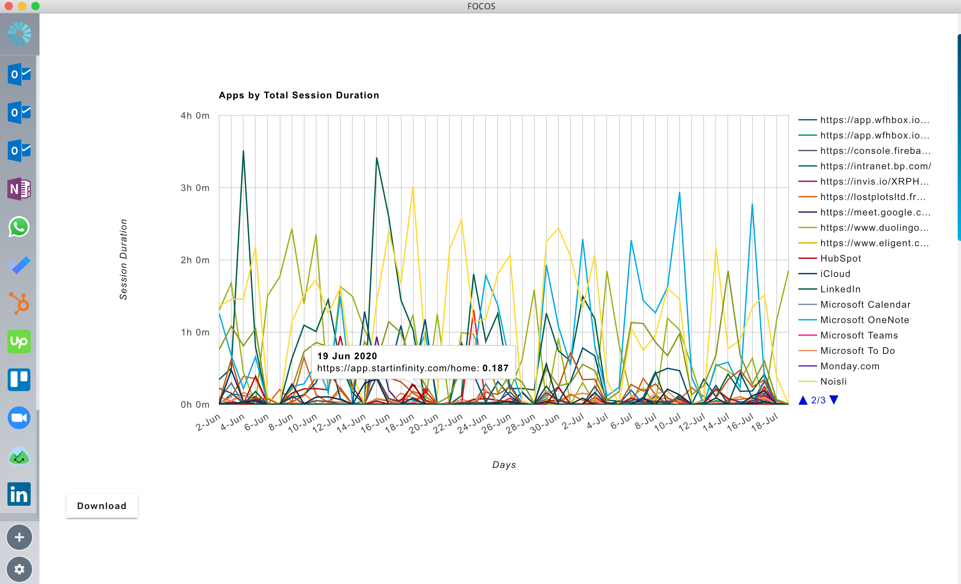
Task: Click the iCloud legend color line
Action: pyautogui.click(x=807, y=274)
